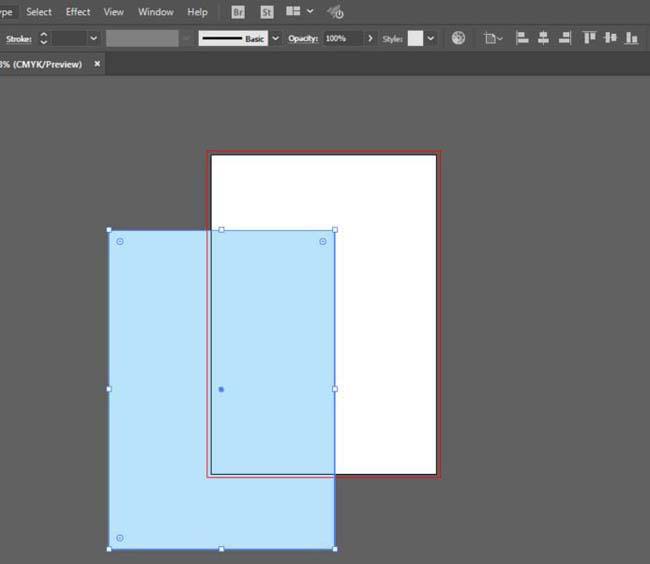Click the vertical align top icon

tap(589, 38)
